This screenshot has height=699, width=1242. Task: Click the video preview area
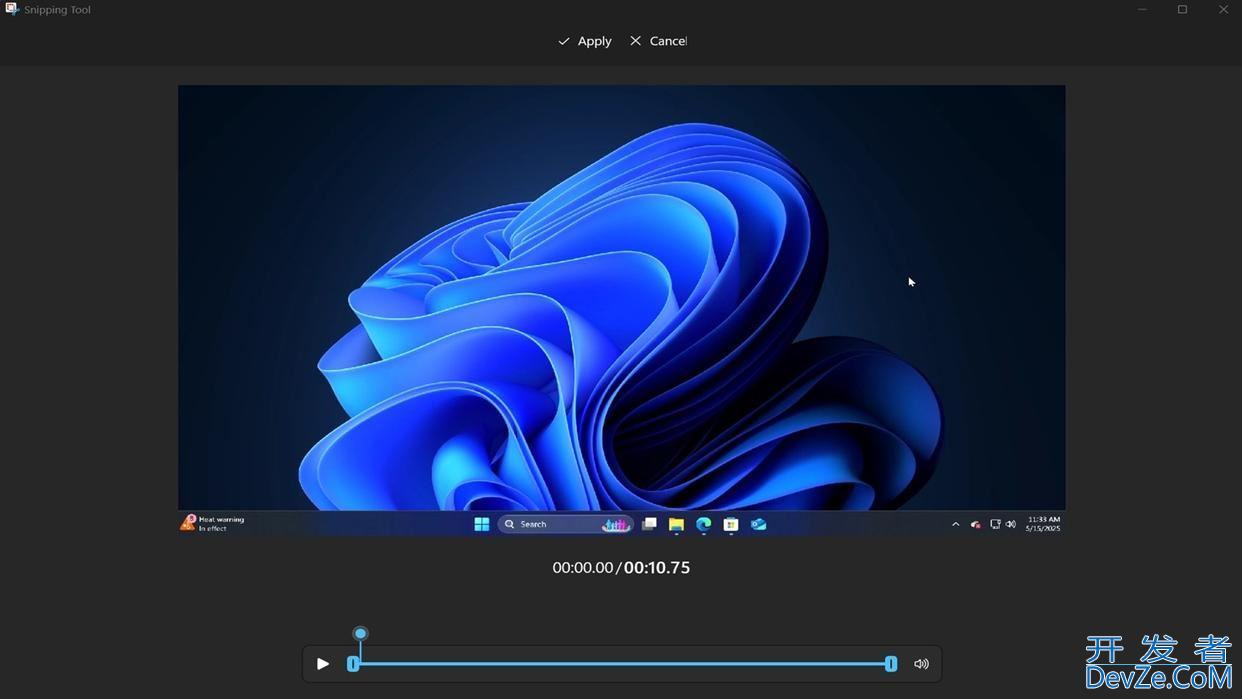coord(621,300)
